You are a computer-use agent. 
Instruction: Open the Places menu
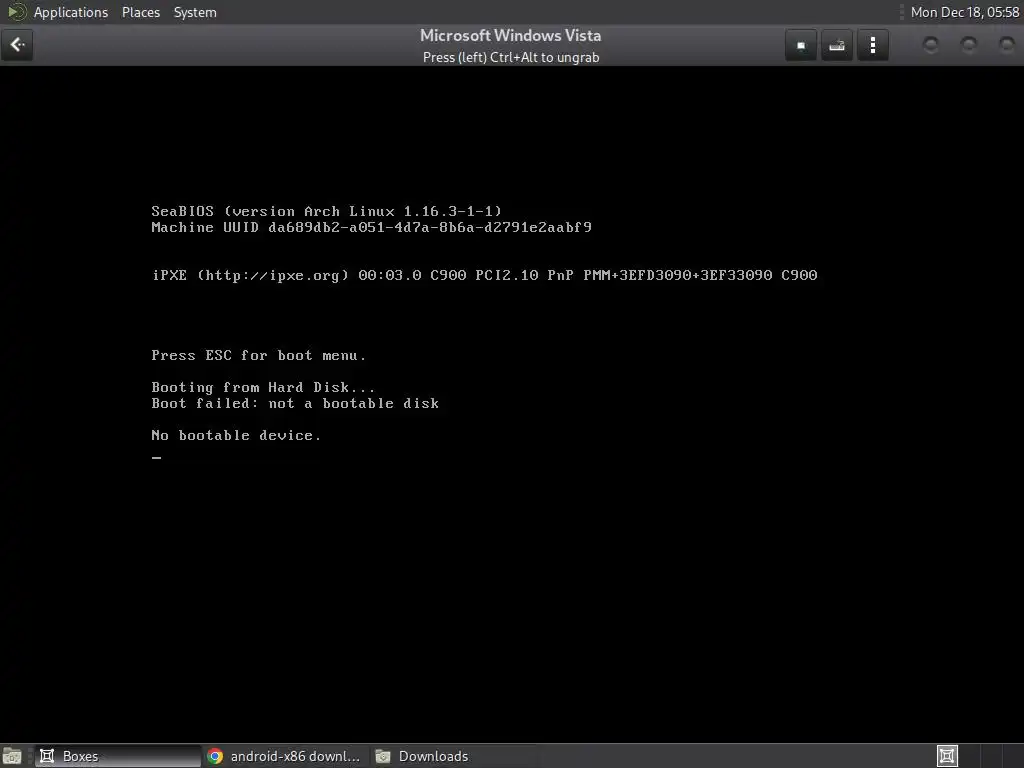tap(140, 12)
